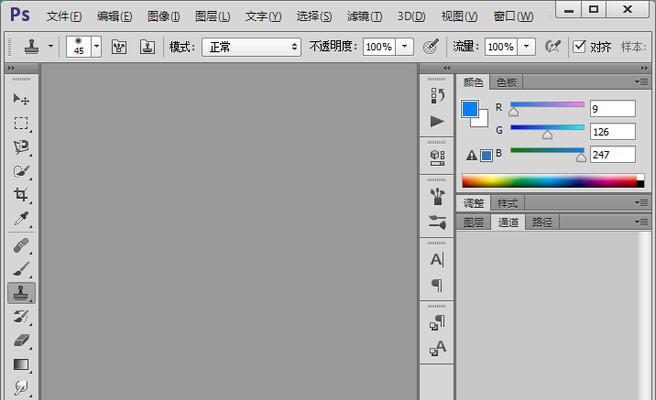Image resolution: width=656 pixels, height=400 pixels.
Task: Open the 3D(D) menu
Action: click(411, 16)
